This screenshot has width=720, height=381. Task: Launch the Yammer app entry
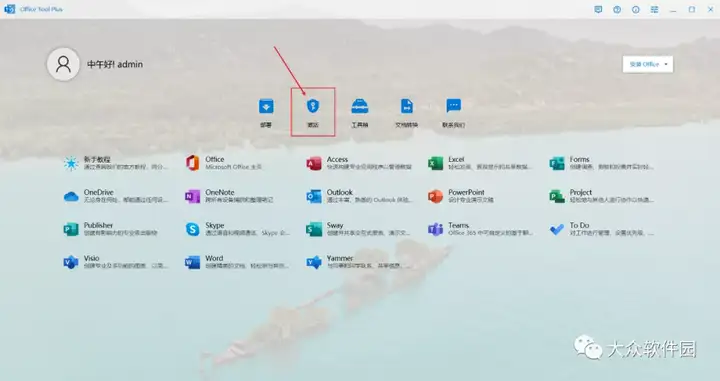tap(359, 262)
